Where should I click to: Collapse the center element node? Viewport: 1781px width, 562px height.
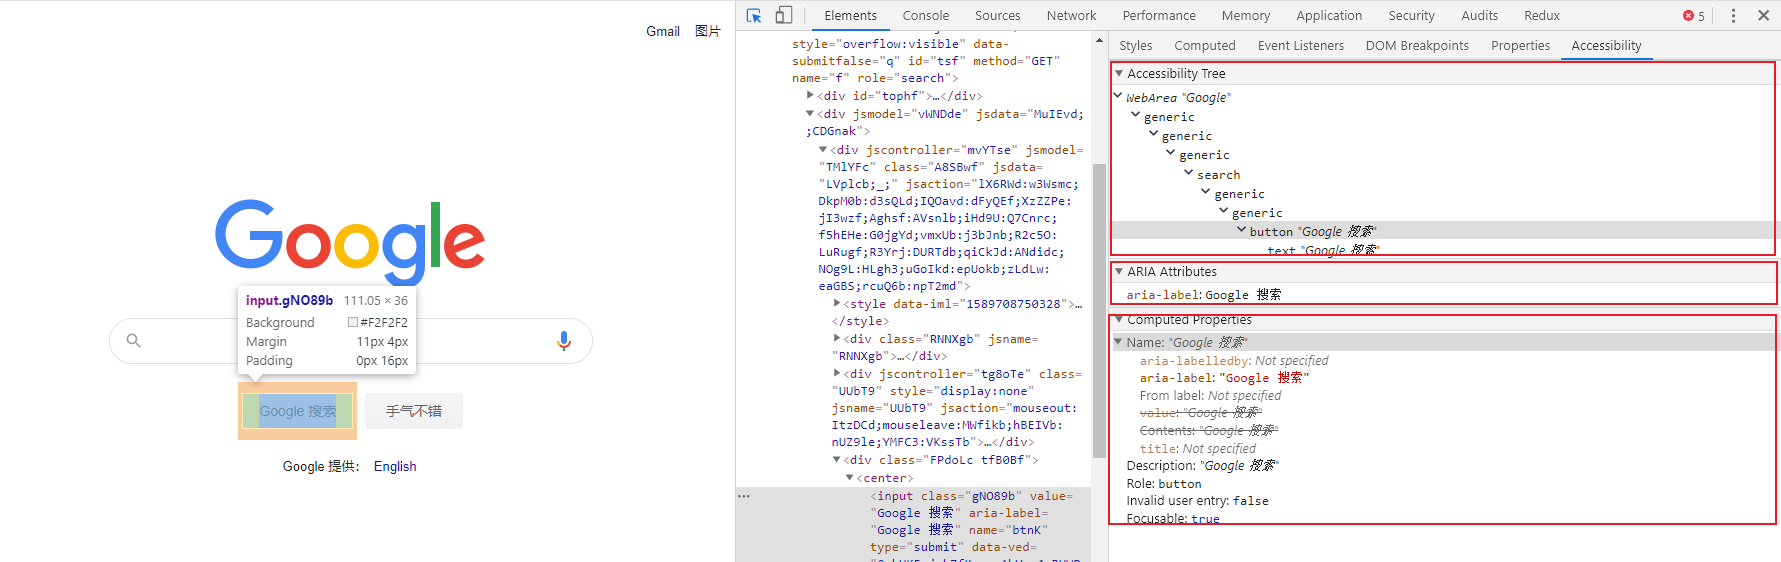pos(849,478)
